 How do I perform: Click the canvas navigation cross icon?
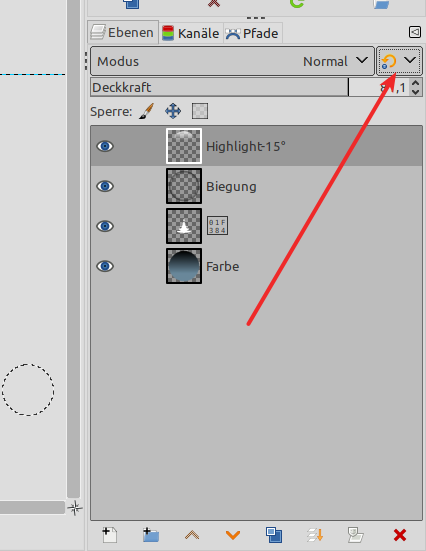click(75, 508)
